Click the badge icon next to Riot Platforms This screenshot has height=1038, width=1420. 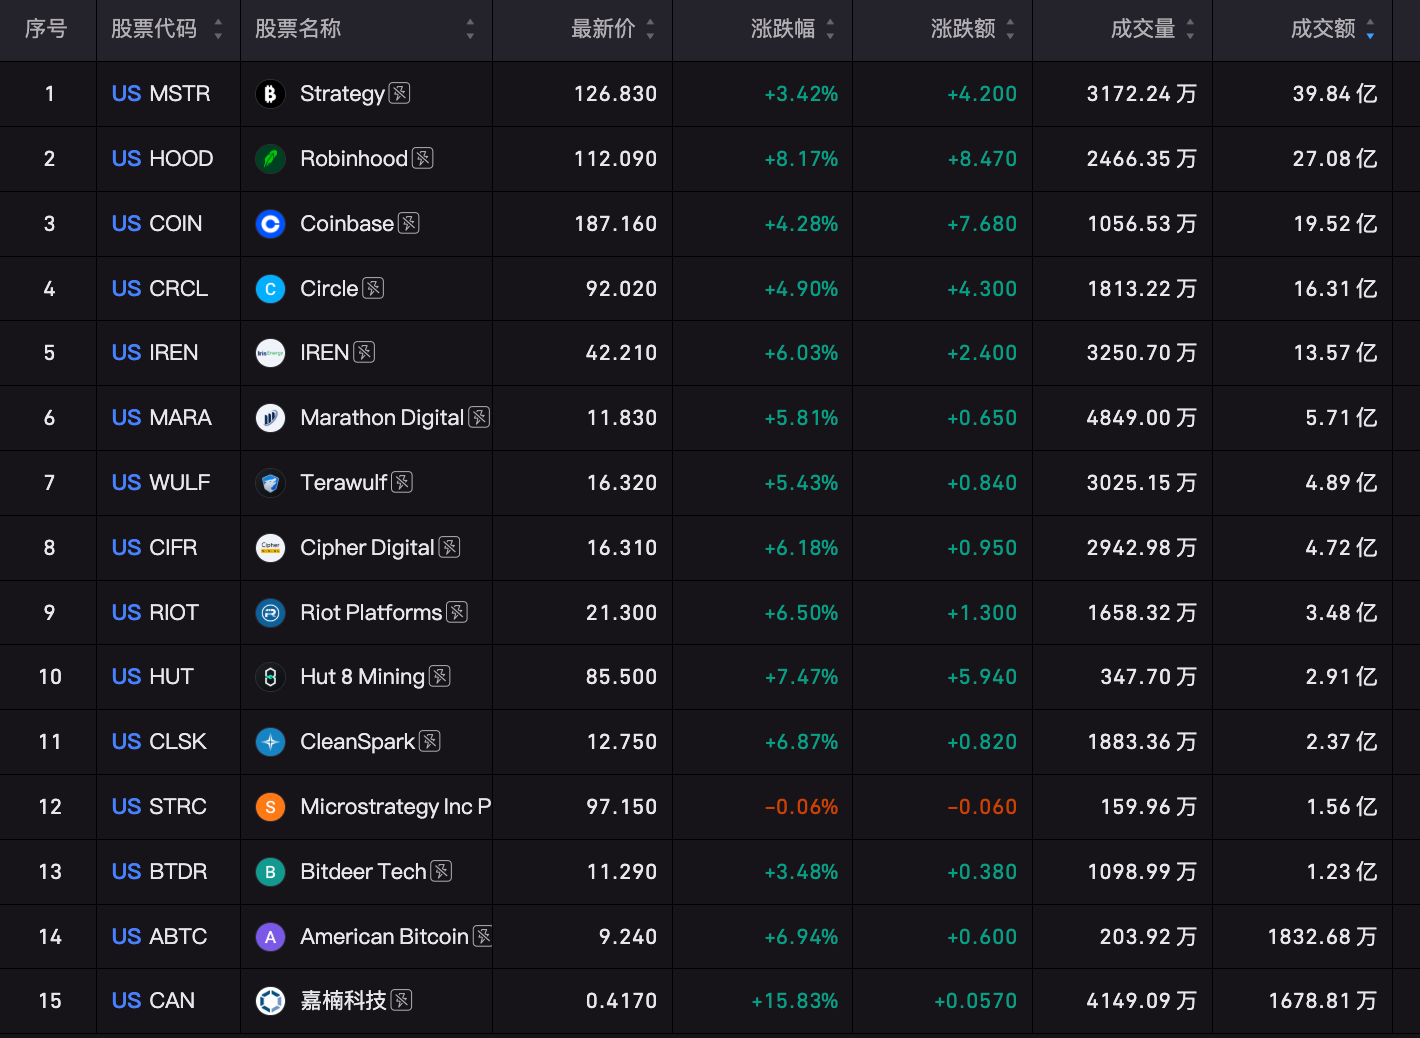tap(457, 612)
